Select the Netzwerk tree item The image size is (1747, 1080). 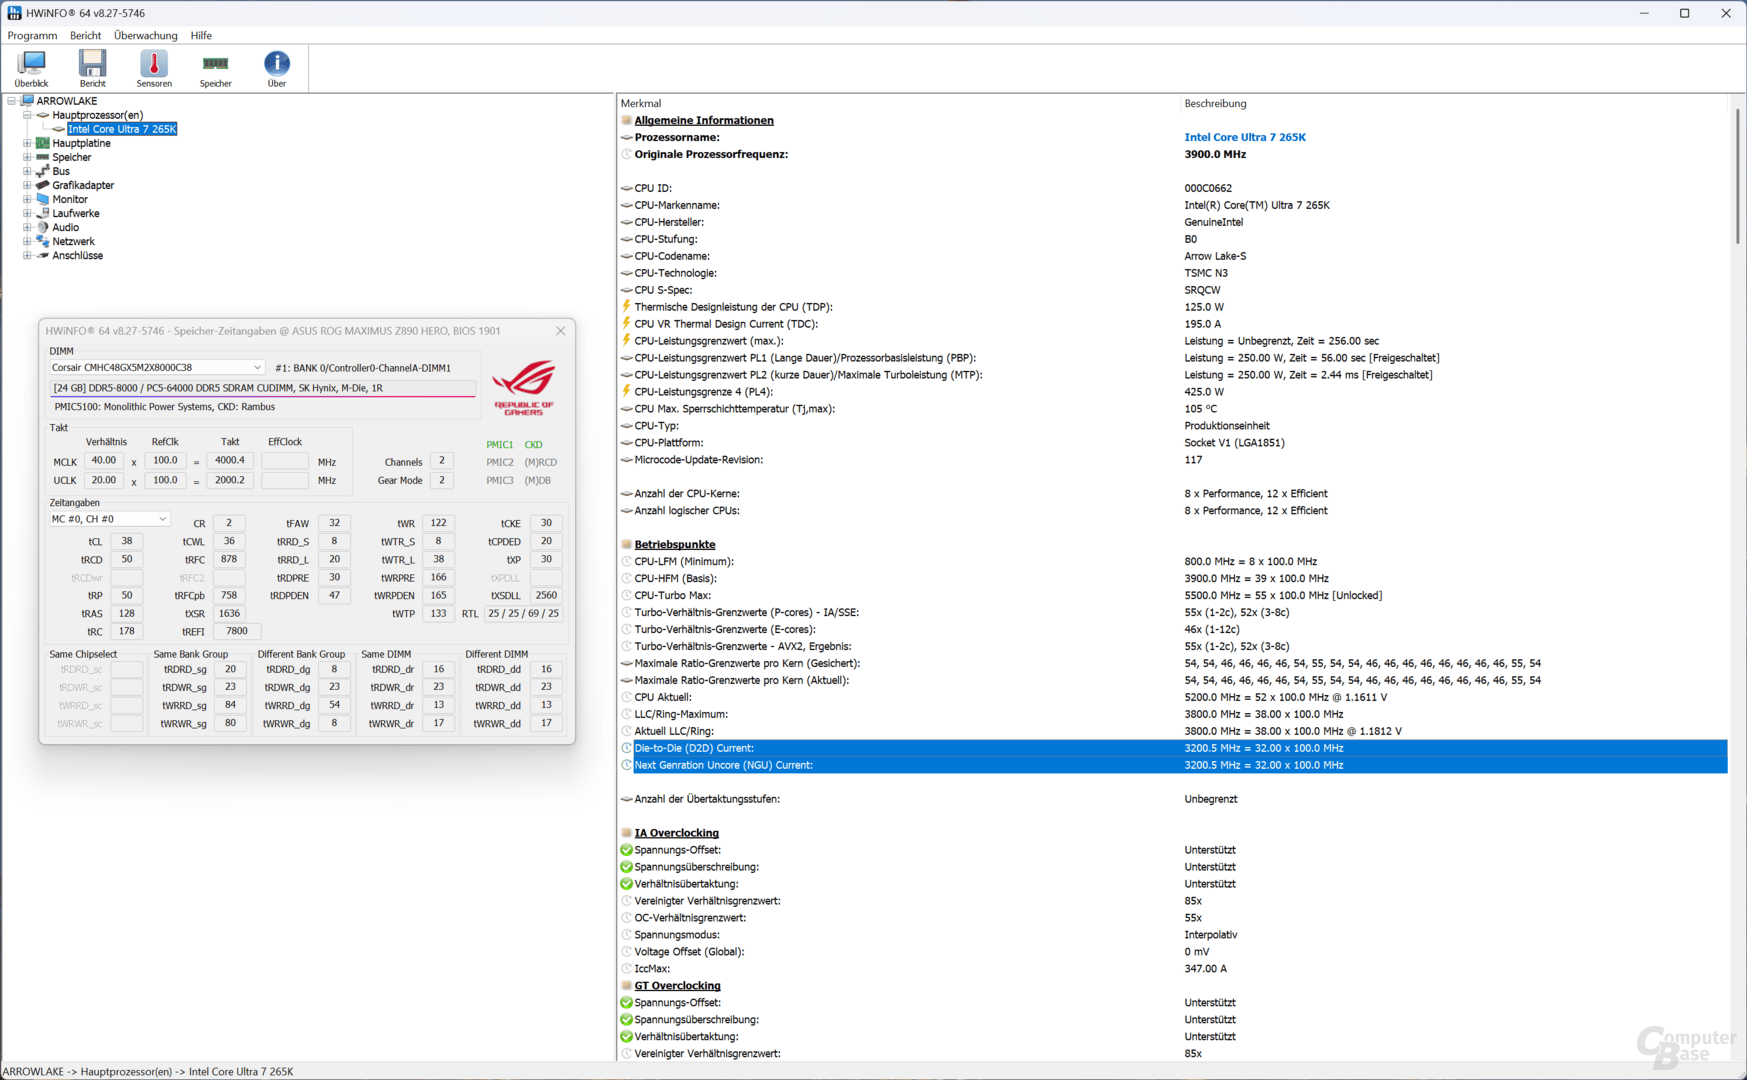tap(74, 241)
